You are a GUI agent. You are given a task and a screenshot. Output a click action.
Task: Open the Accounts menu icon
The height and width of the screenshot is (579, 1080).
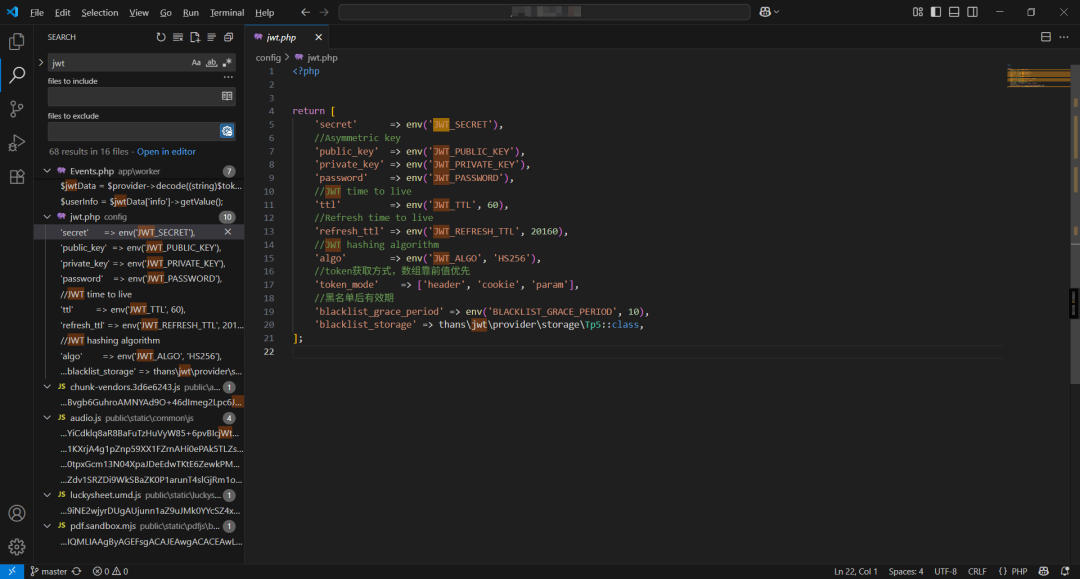[x=17, y=513]
